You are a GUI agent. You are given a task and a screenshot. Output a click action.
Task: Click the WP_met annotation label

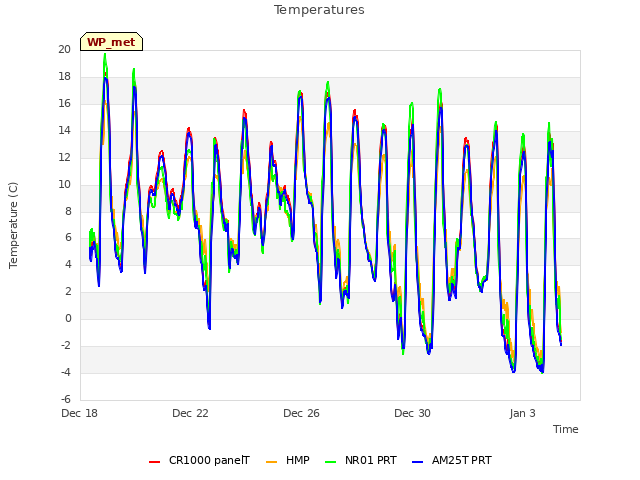coord(111,42)
